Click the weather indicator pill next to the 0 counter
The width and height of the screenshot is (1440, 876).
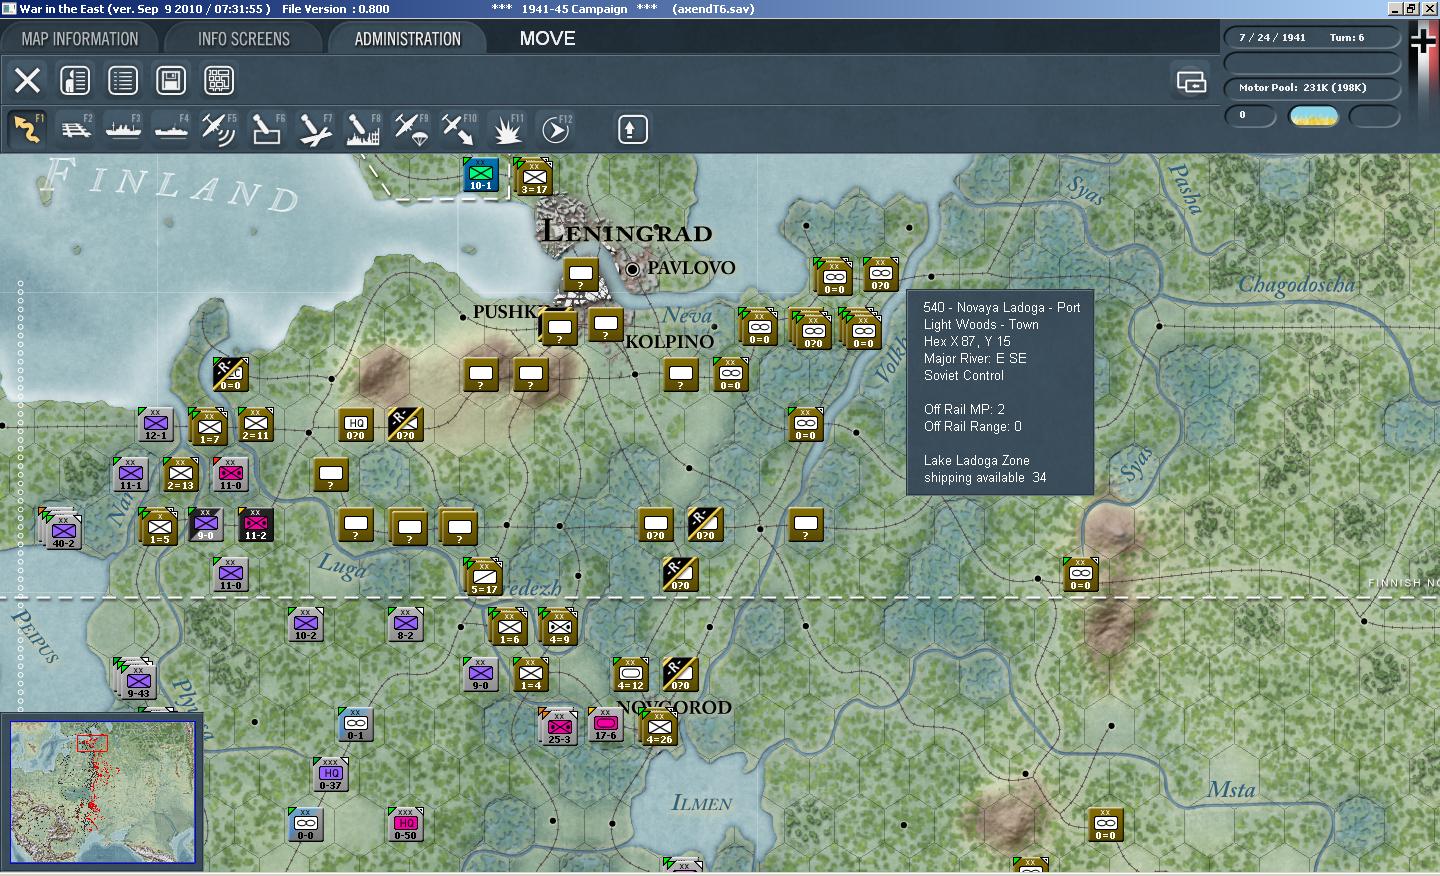click(1314, 116)
